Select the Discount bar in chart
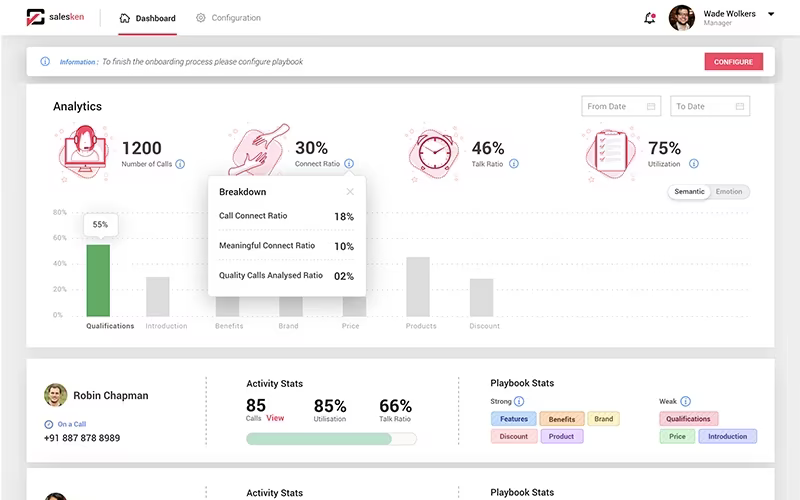This screenshot has width=800, height=500. pyautogui.click(x=482, y=297)
